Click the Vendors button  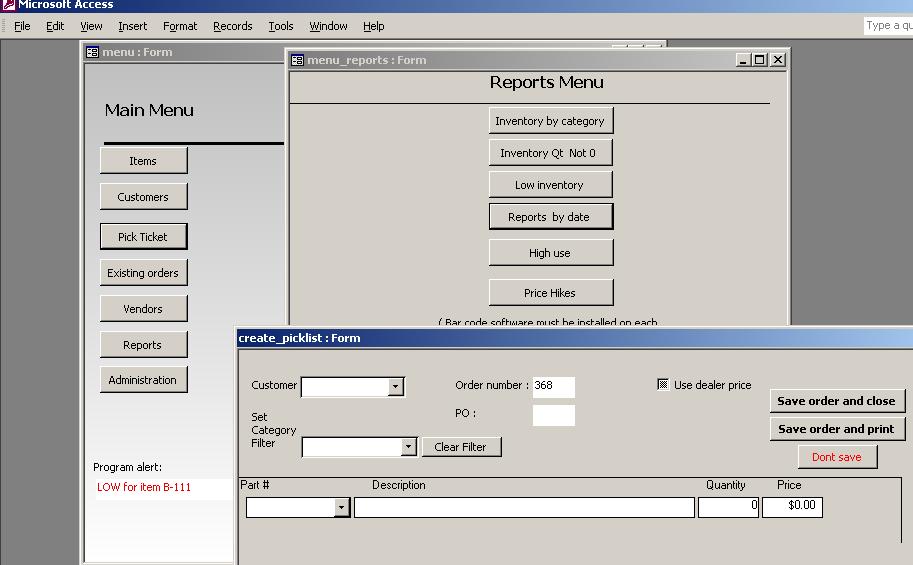[143, 309]
